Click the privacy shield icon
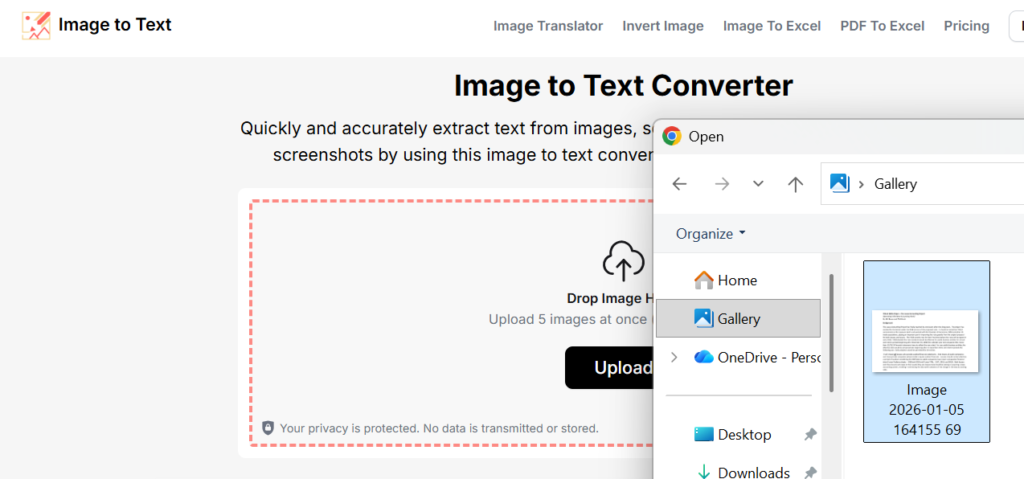Image resolution: width=1024 pixels, height=479 pixels. click(268, 428)
